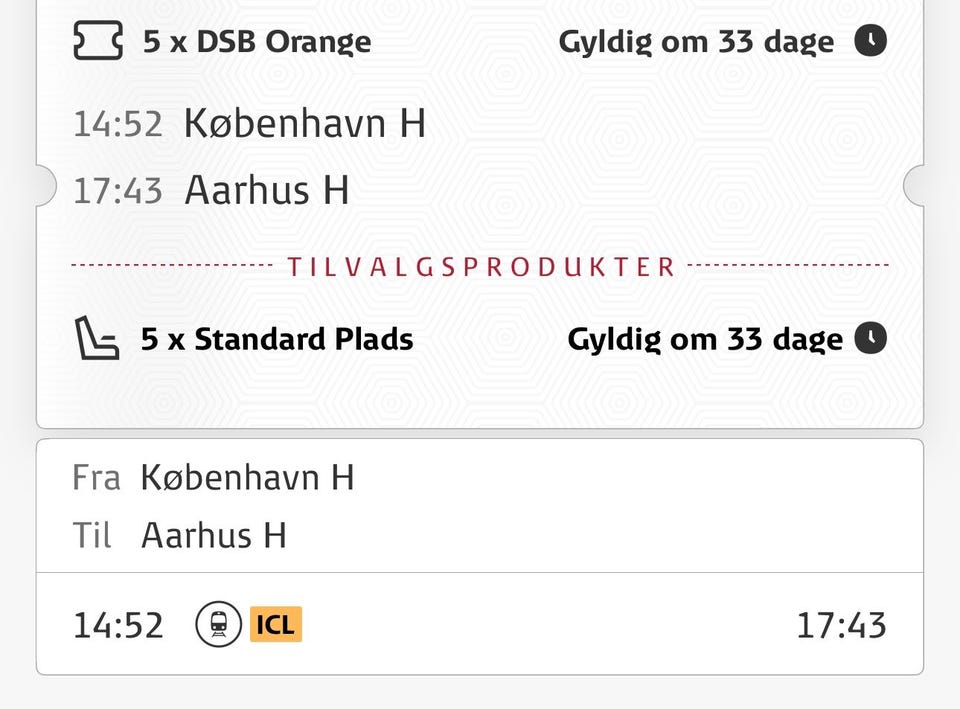
Task: Tap the 14:52 departure time on ticket
Action: pyautogui.click(x=117, y=125)
